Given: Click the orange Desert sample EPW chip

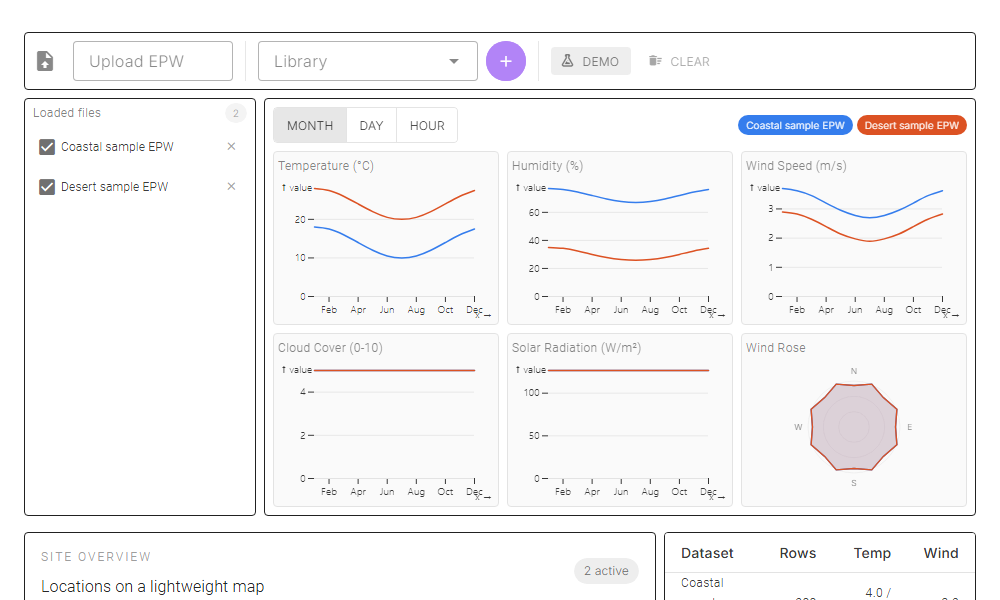Looking at the screenshot, I should point(912,126).
